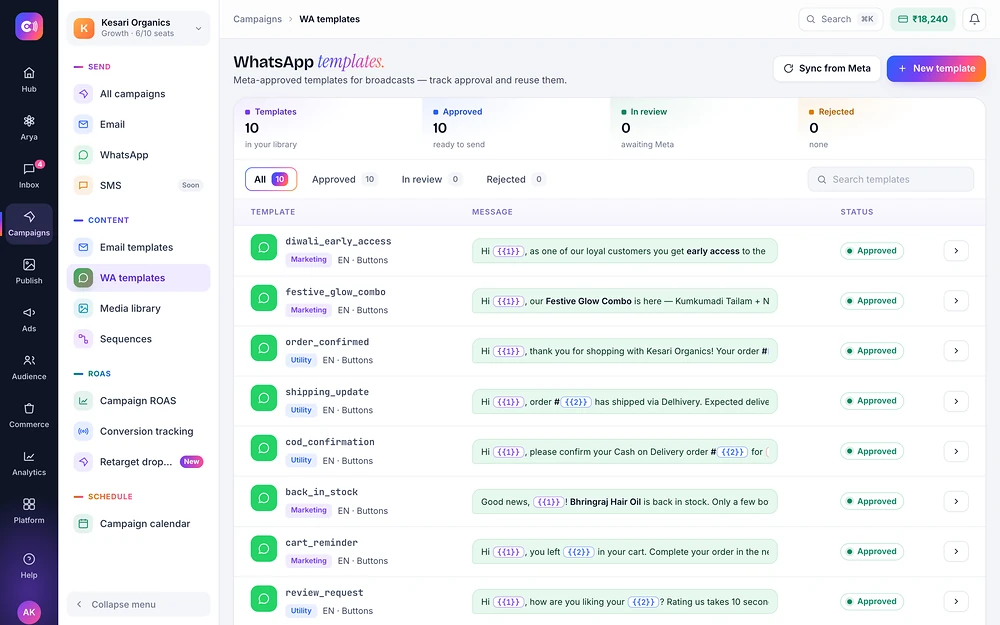Screen dimensions: 1000x625
Task: Click the notifications bell icon
Action: point(974,19)
